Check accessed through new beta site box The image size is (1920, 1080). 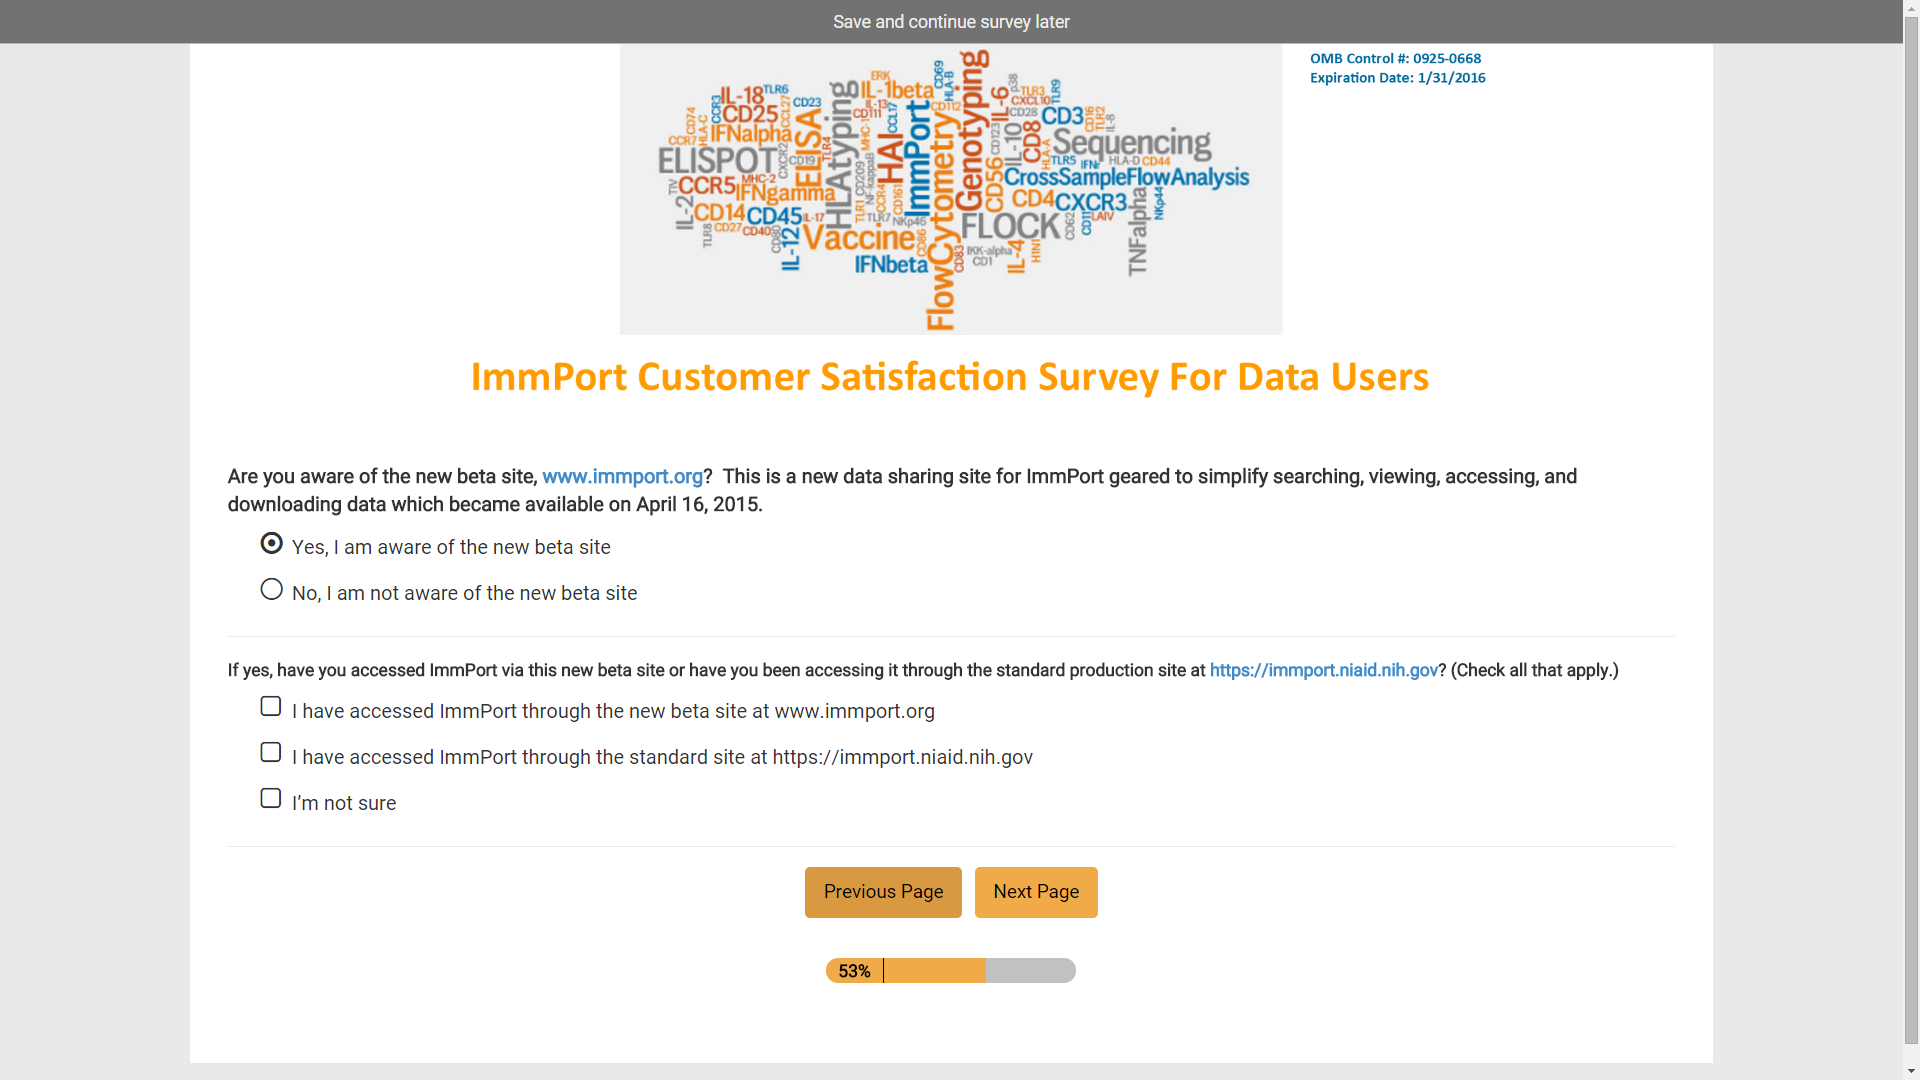[x=270, y=707]
